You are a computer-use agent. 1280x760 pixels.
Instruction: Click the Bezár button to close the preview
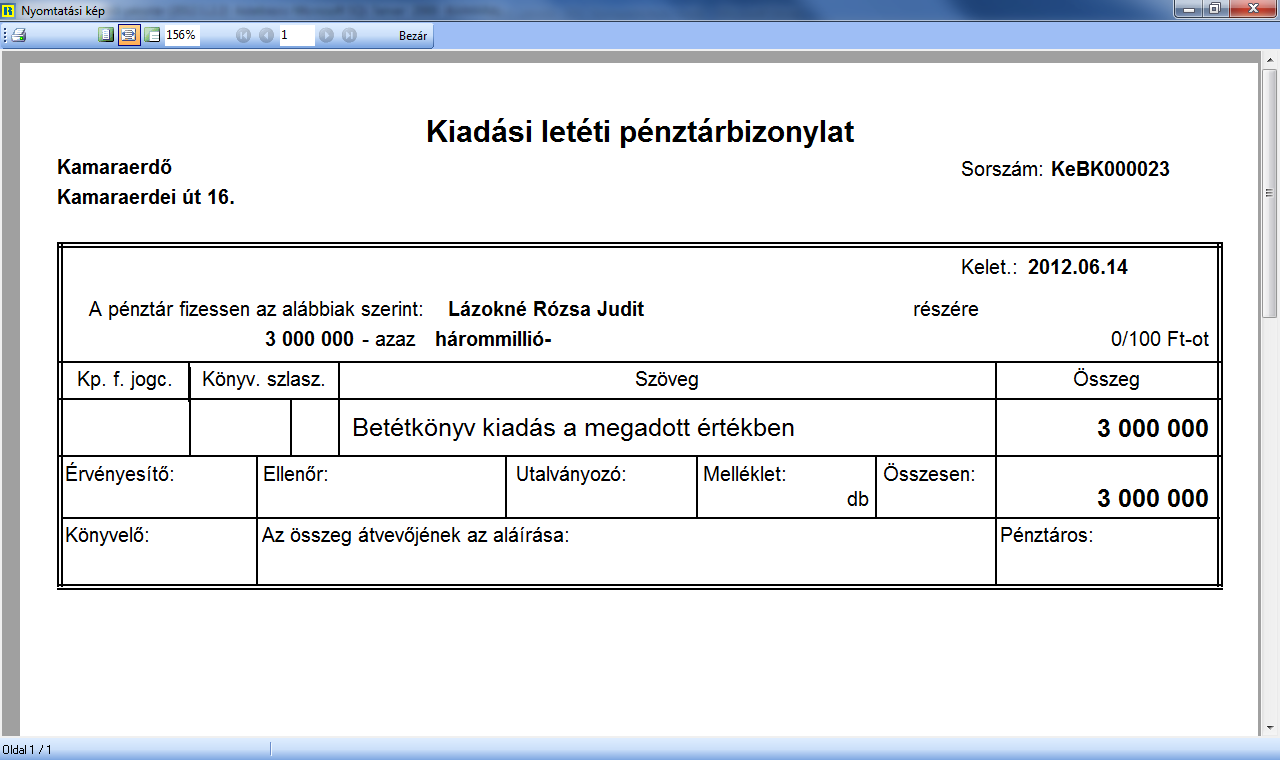click(x=413, y=35)
